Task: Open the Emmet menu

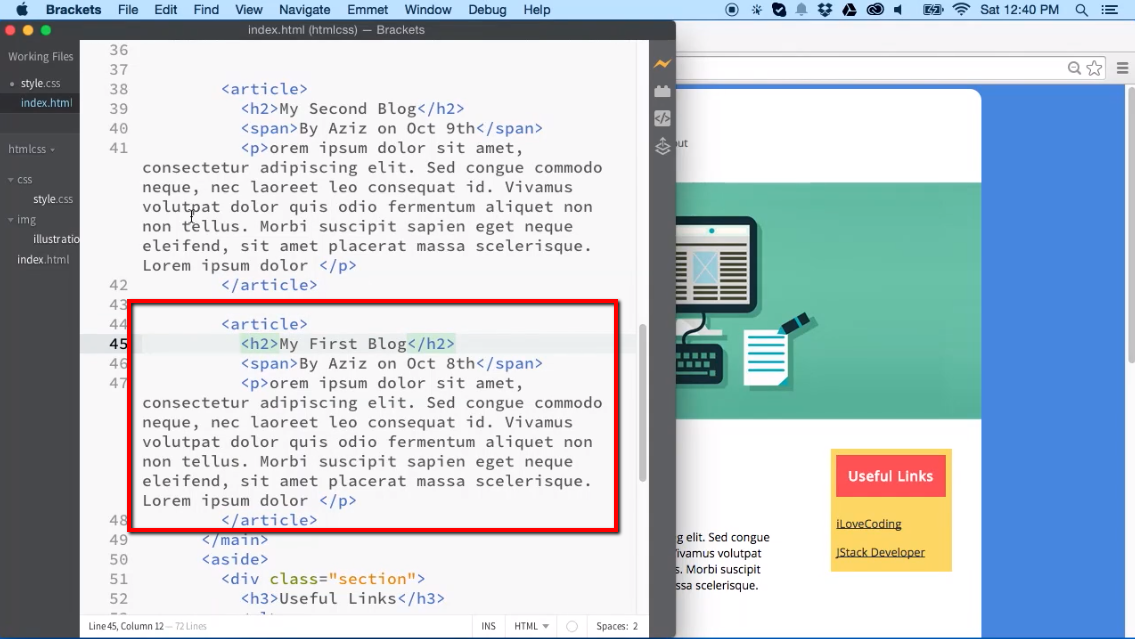Action: (367, 10)
